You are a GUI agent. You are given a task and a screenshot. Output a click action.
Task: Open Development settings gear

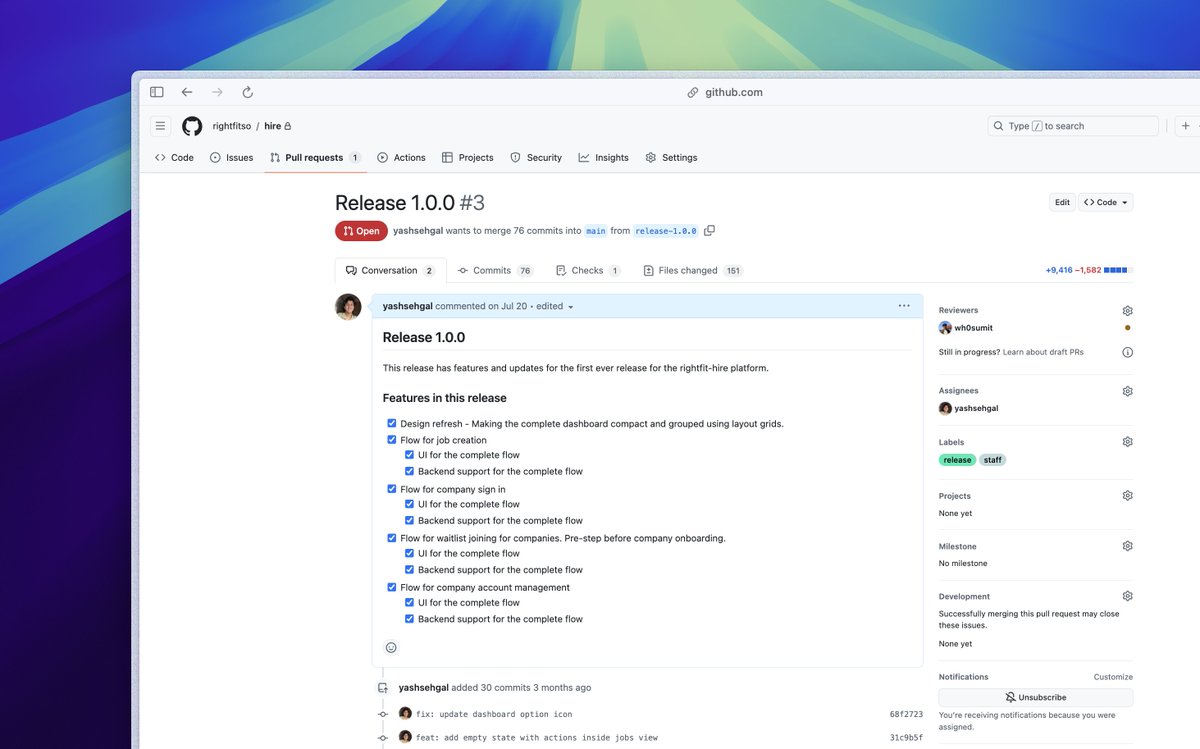(1127, 596)
